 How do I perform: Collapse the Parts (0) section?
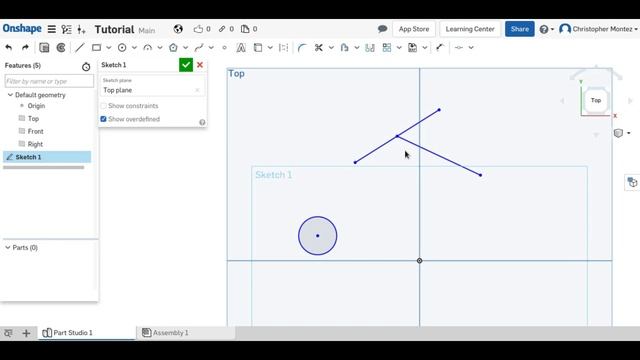[x=8, y=247]
